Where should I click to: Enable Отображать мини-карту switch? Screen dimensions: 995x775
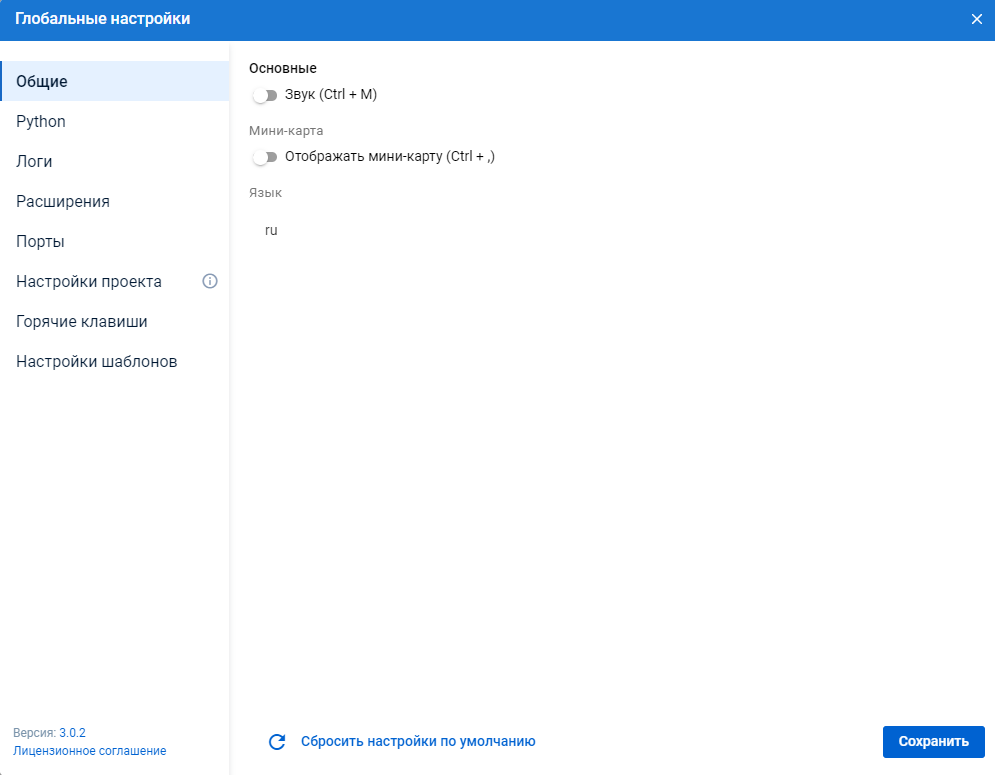265,157
